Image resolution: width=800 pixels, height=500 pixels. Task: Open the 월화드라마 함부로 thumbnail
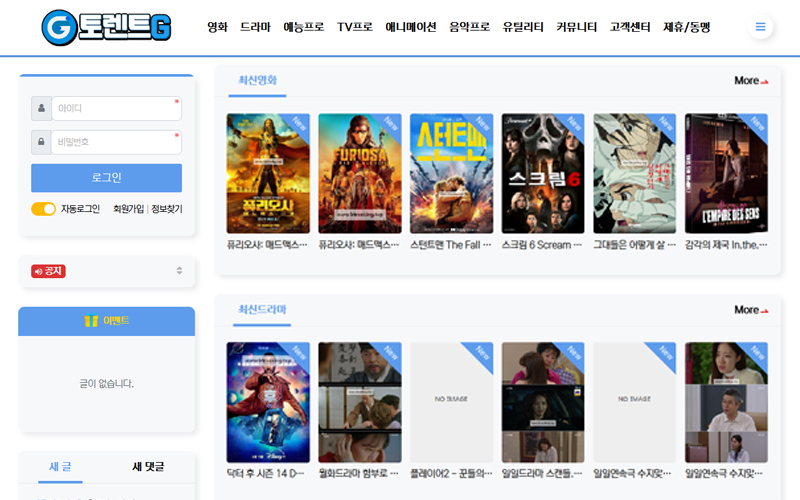pyautogui.click(x=360, y=403)
